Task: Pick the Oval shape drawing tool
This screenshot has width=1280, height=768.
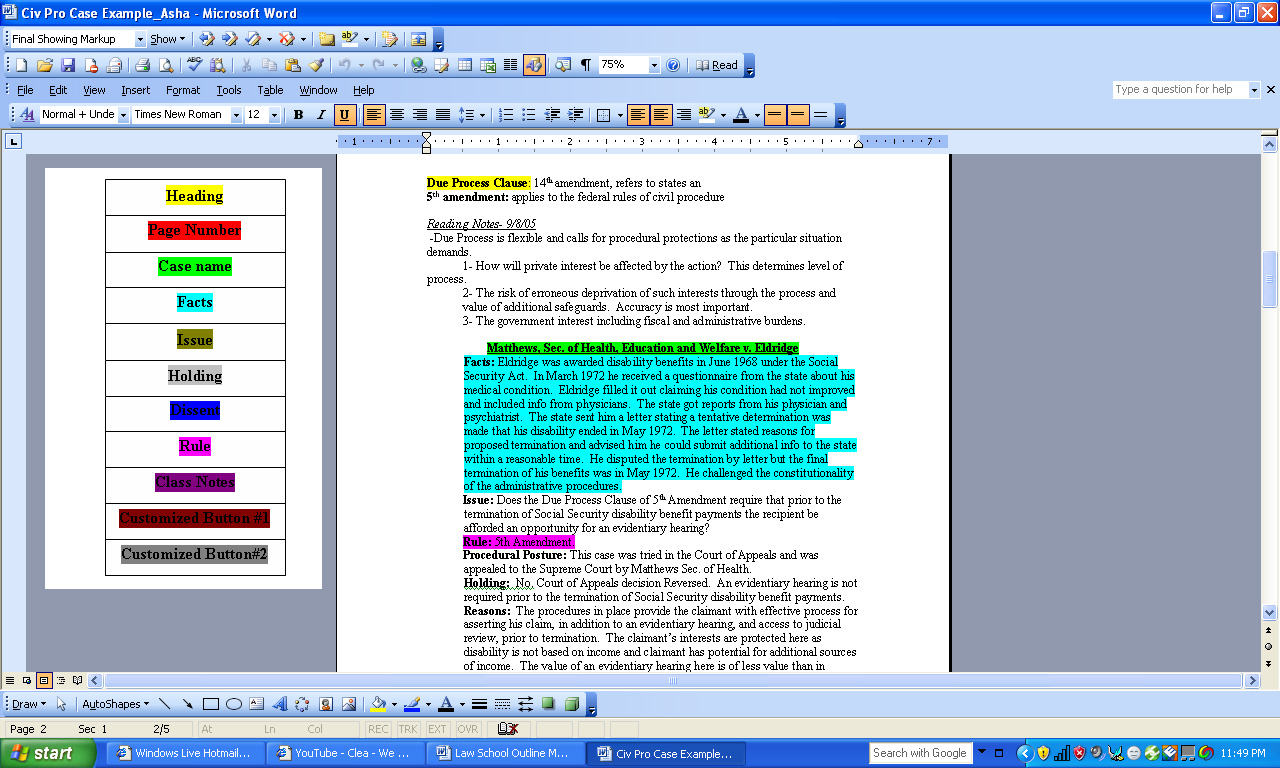Action: tap(233, 704)
